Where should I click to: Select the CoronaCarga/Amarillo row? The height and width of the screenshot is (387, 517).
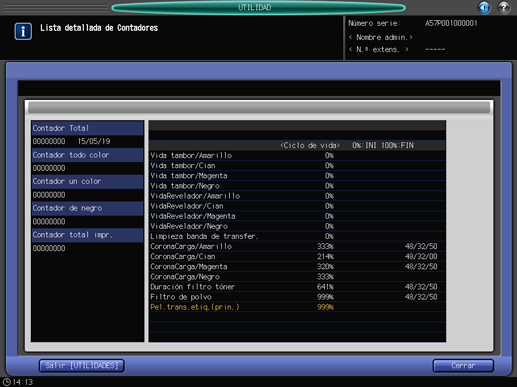click(x=297, y=246)
